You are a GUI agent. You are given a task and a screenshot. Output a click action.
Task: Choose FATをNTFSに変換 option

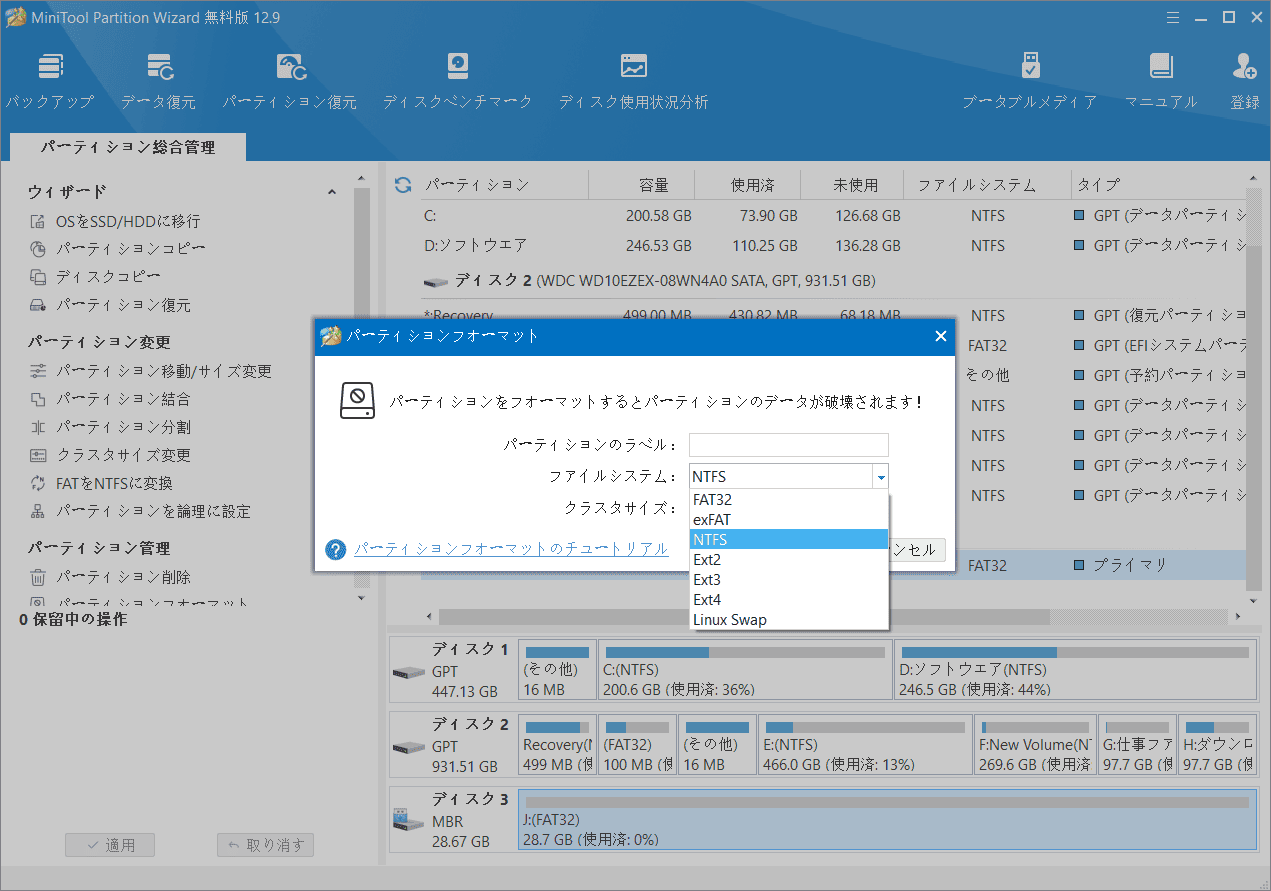click(x=101, y=483)
